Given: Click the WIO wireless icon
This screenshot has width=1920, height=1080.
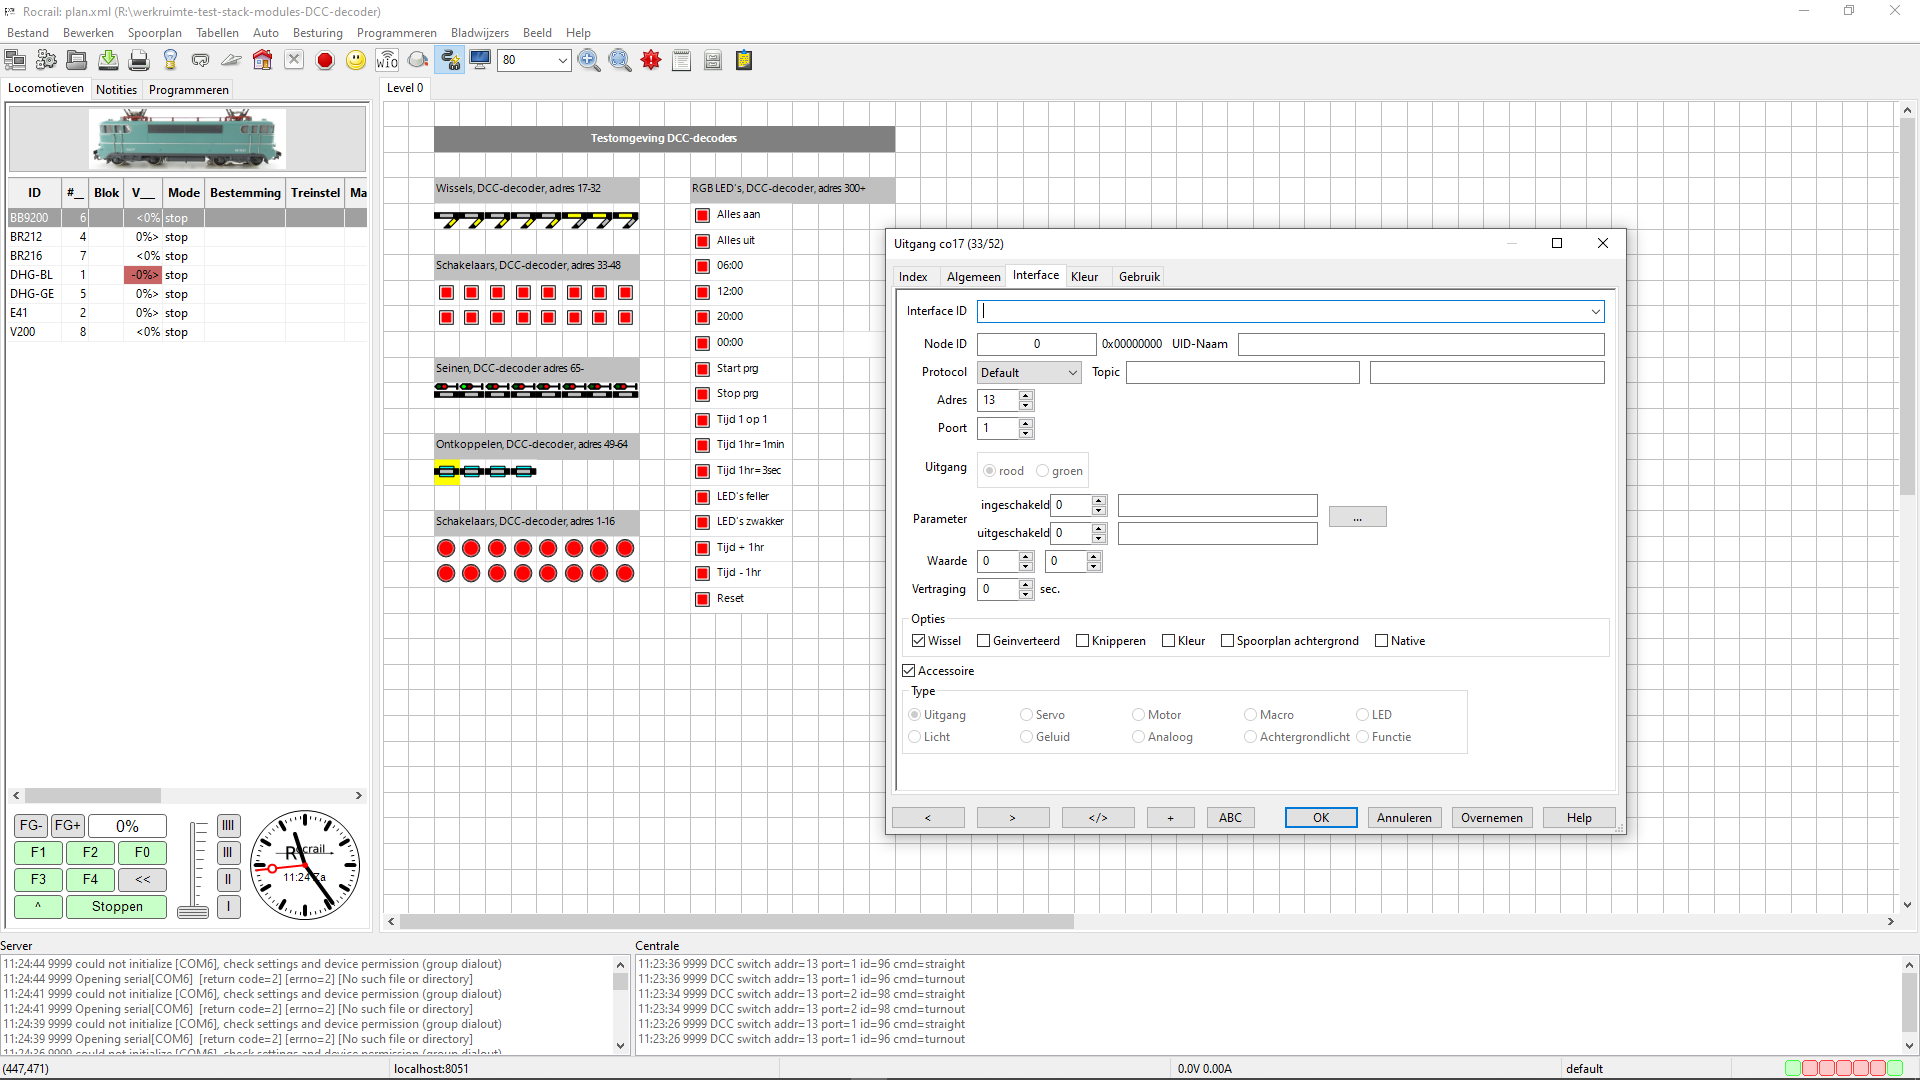Looking at the screenshot, I should coord(387,61).
